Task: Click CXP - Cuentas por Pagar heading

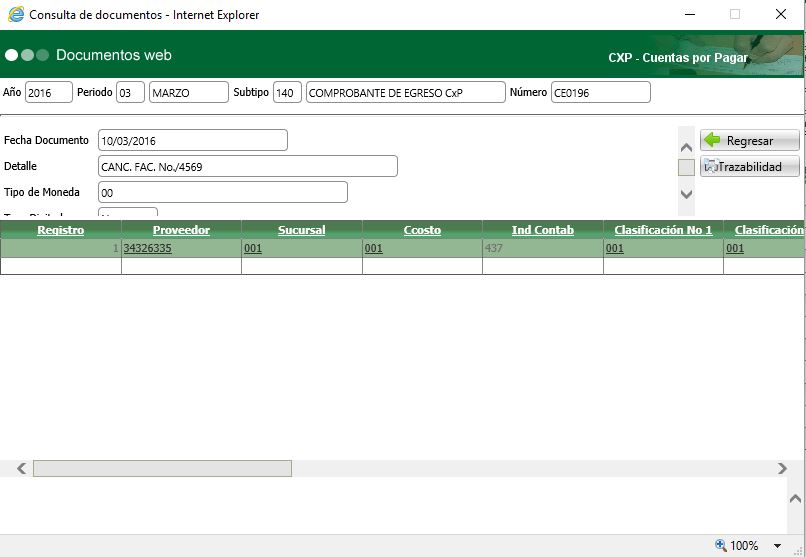Action: tap(677, 58)
